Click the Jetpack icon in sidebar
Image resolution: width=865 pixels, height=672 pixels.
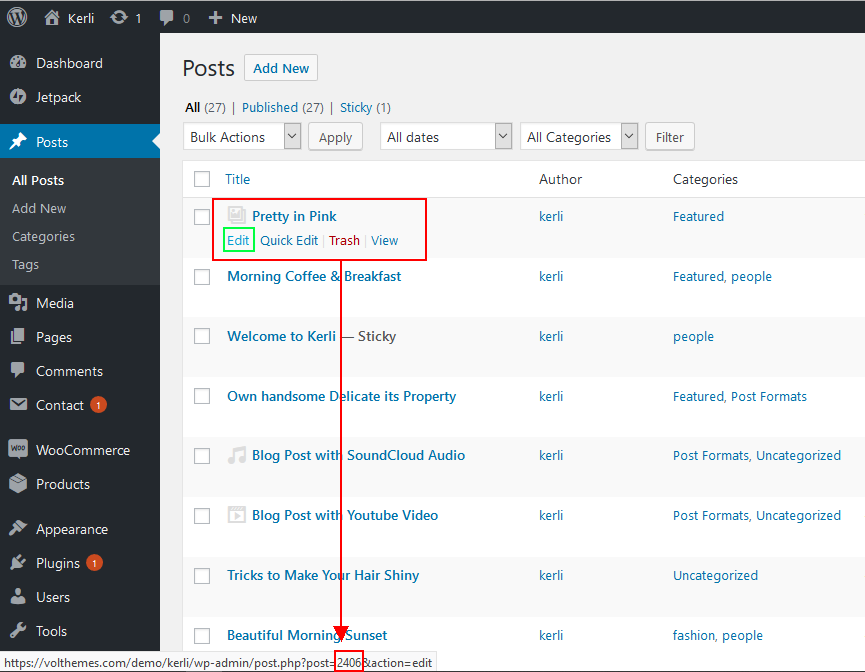[18, 97]
